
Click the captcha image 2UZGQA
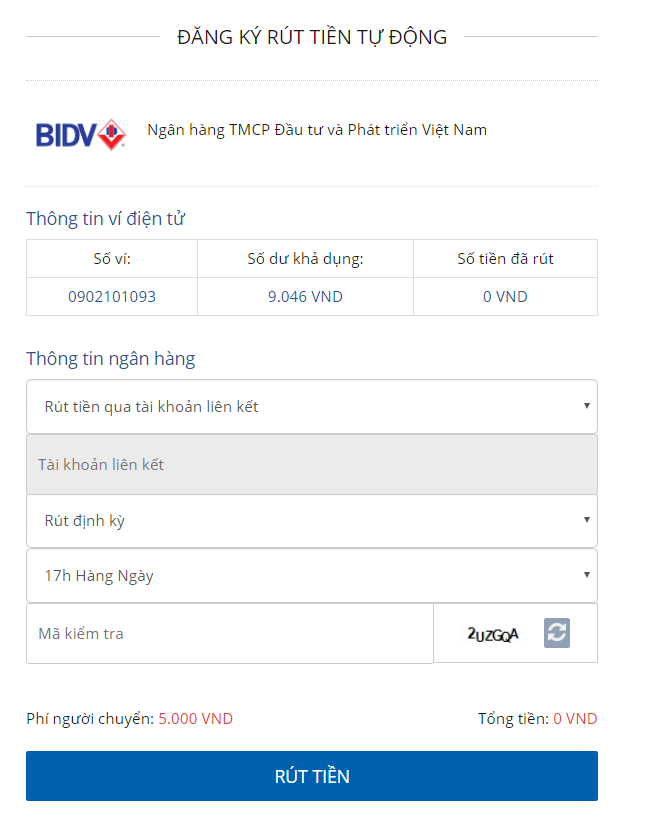coord(493,633)
